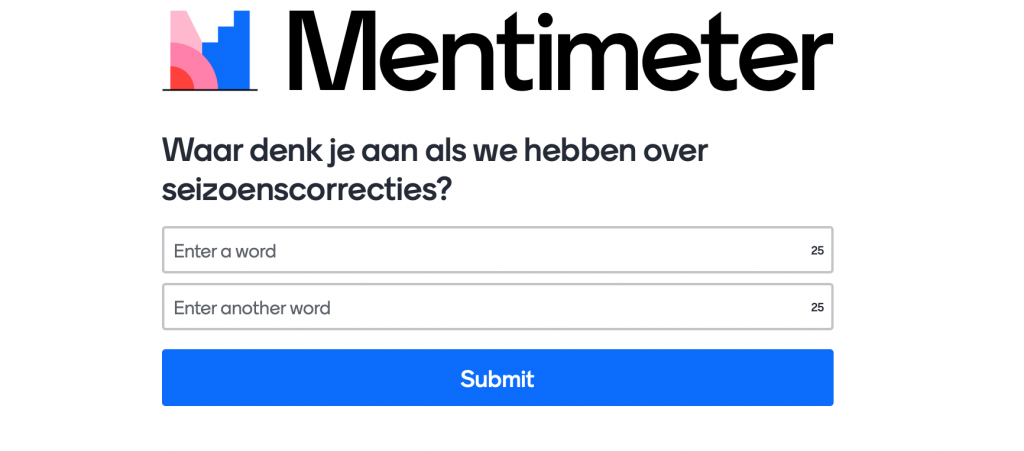Click the word "seizoenscorrecties?" in the question
Screen dimensions: 1024x451
(307, 190)
